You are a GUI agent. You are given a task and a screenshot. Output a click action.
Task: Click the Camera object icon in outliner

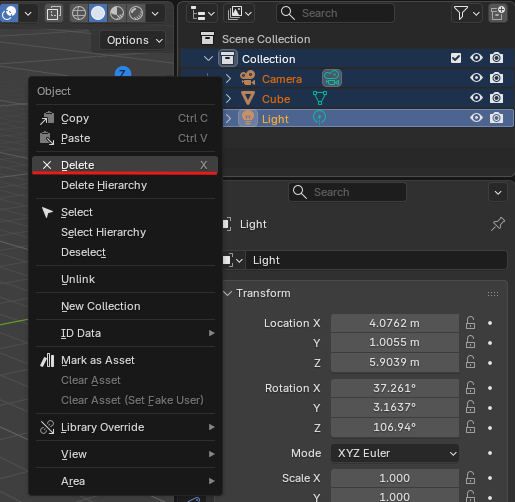point(248,78)
